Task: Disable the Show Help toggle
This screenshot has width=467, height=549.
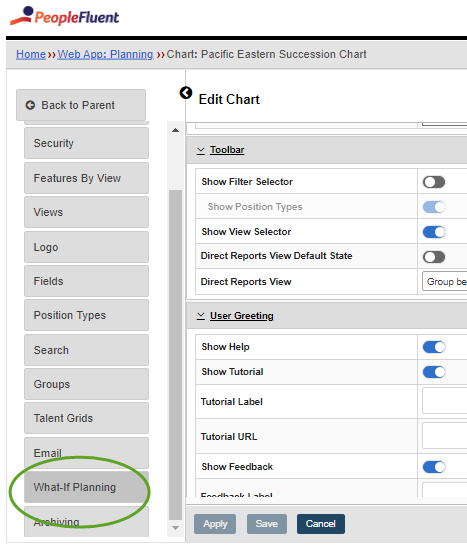Action: pos(434,347)
